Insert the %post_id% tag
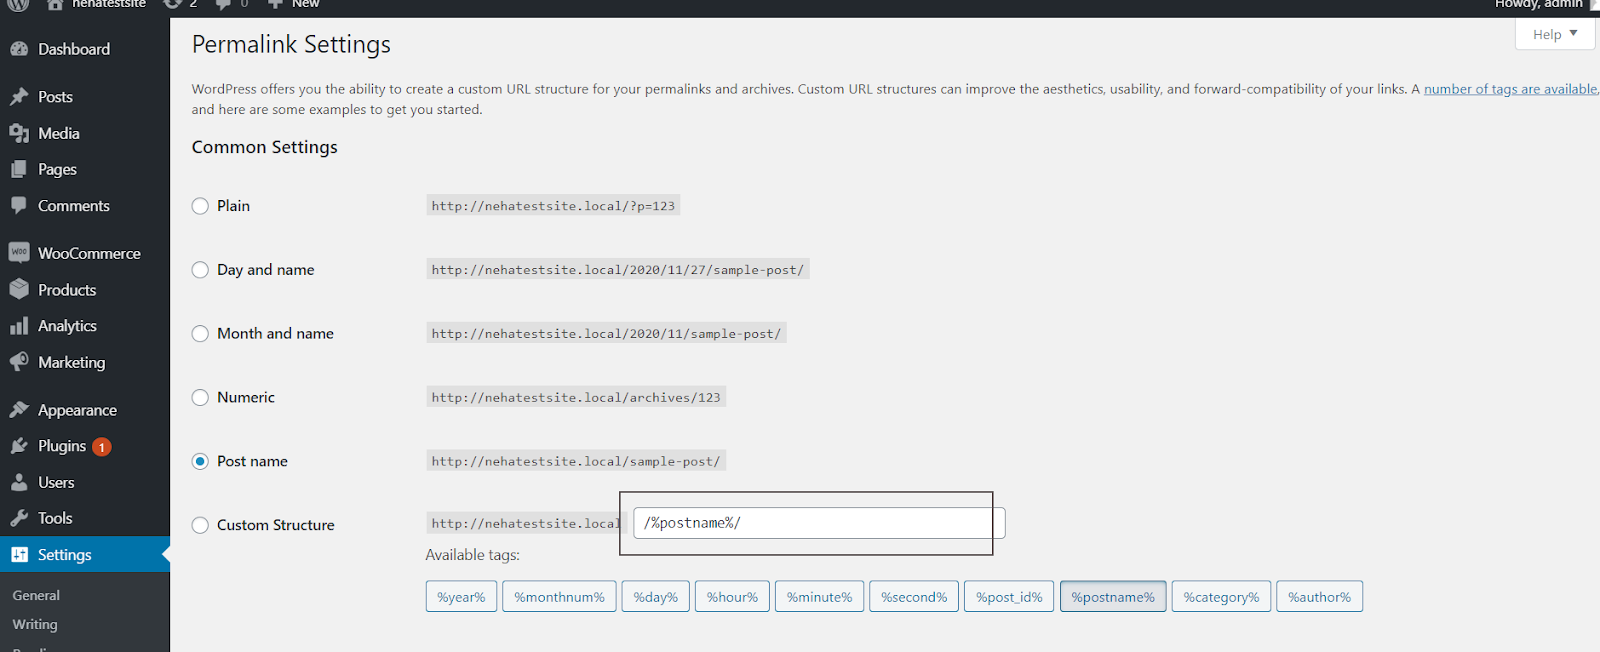This screenshot has width=1600, height=652. click(1009, 597)
